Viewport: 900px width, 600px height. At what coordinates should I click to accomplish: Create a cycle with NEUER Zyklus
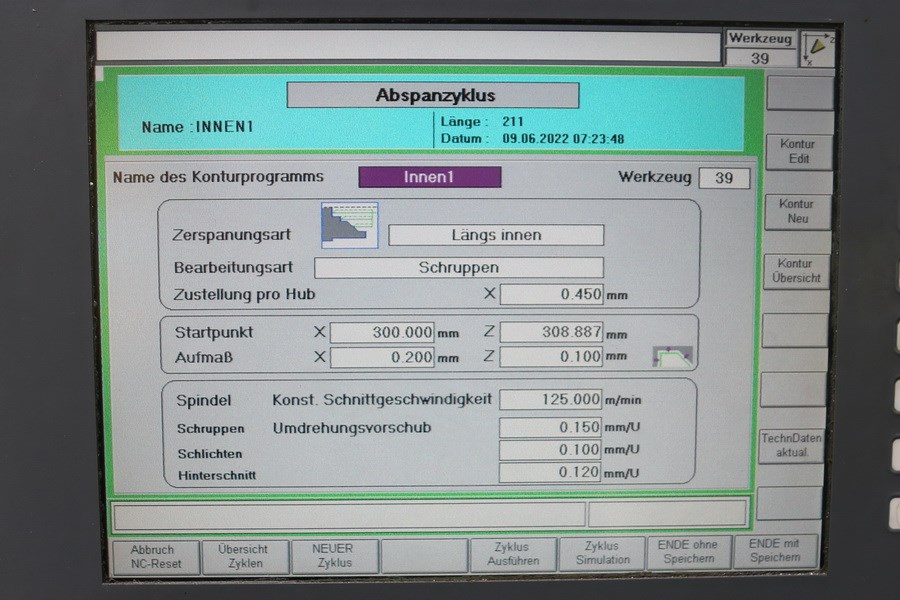click(x=335, y=556)
